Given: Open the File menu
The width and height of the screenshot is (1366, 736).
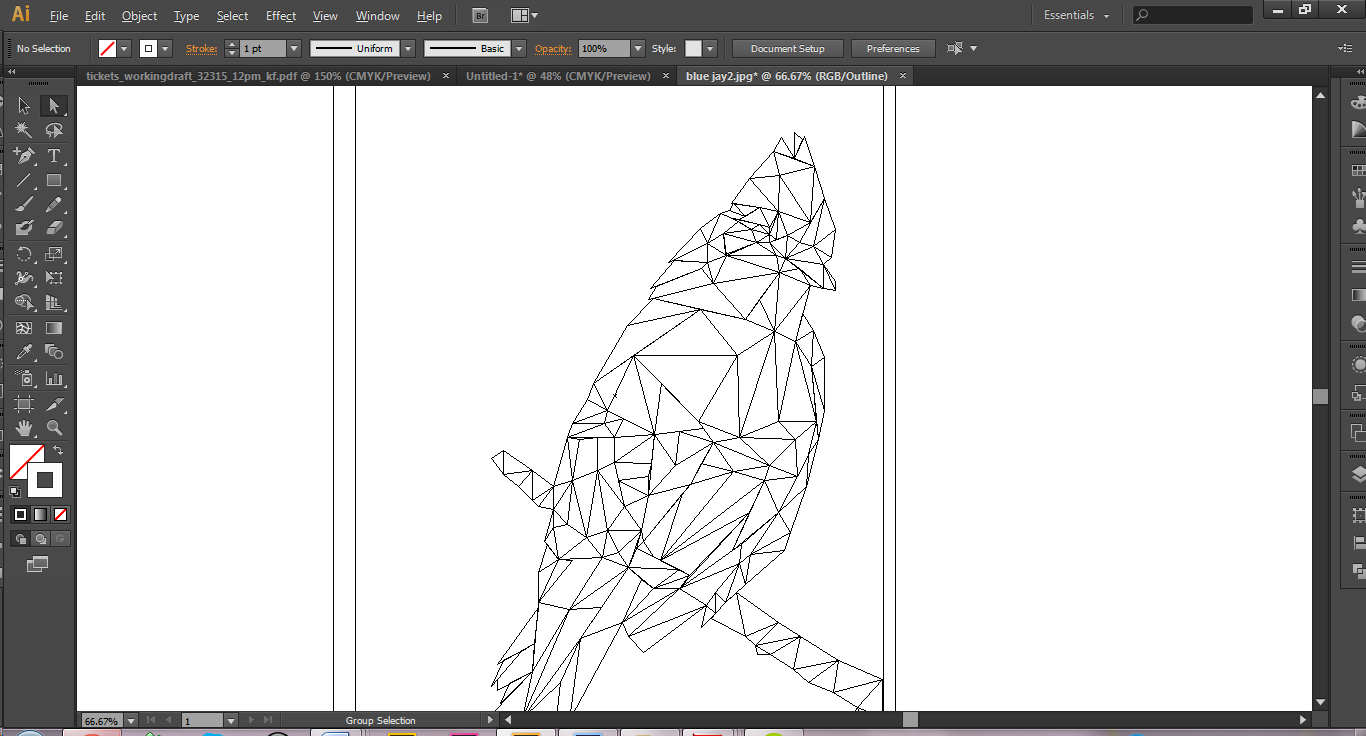Looking at the screenshot, I should (x=59, y=16).
